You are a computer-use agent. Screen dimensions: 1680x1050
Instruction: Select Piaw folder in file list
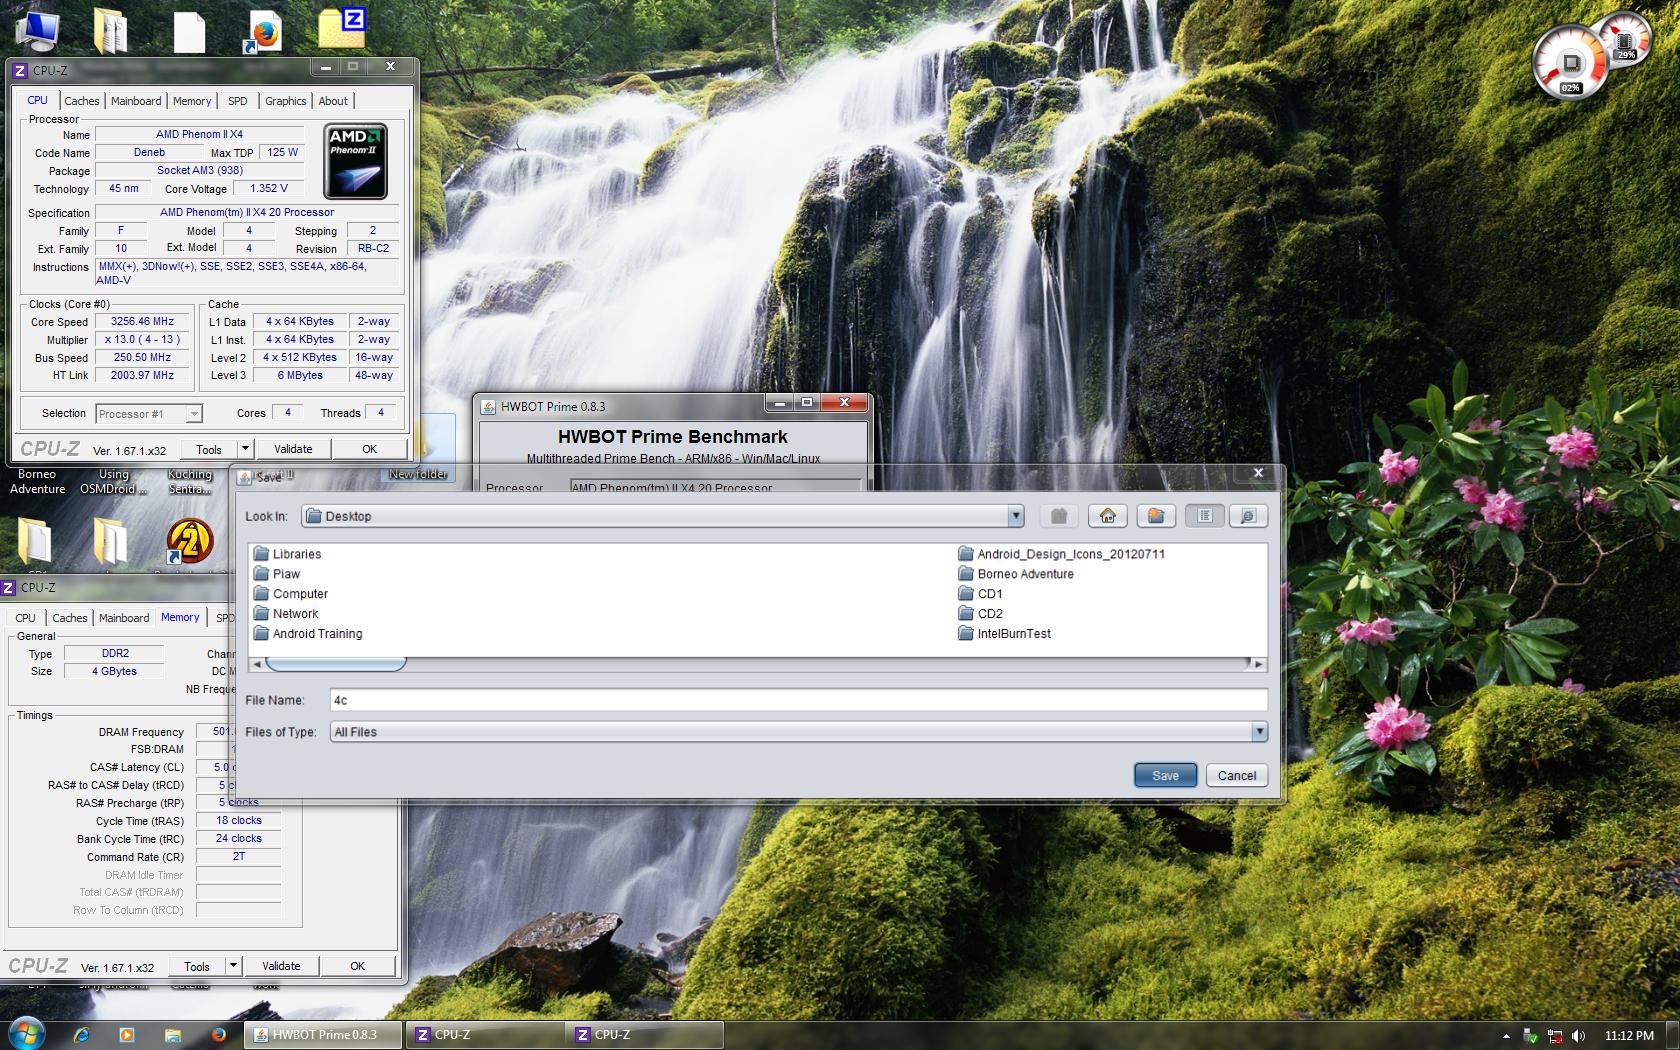click(277, 574)
